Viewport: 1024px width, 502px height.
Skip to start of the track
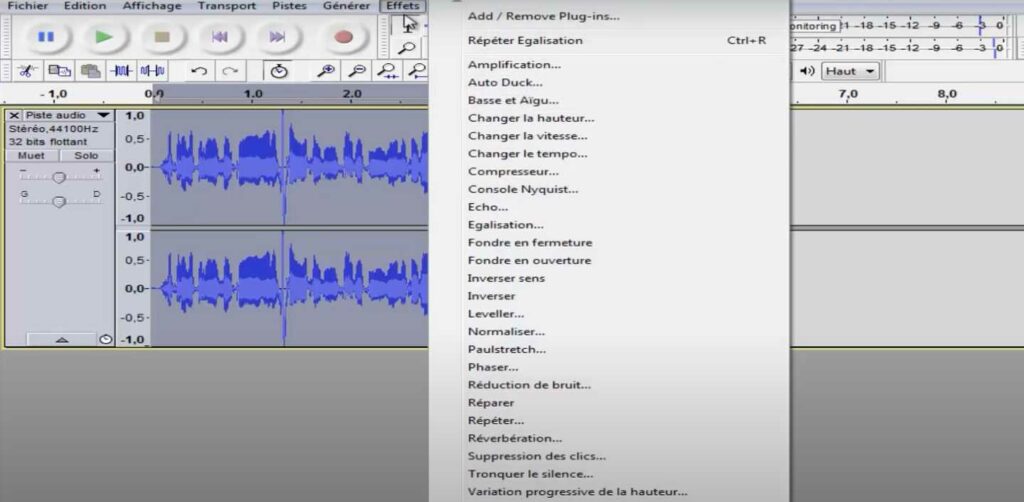pyautogui.click(x=219, y=37)
